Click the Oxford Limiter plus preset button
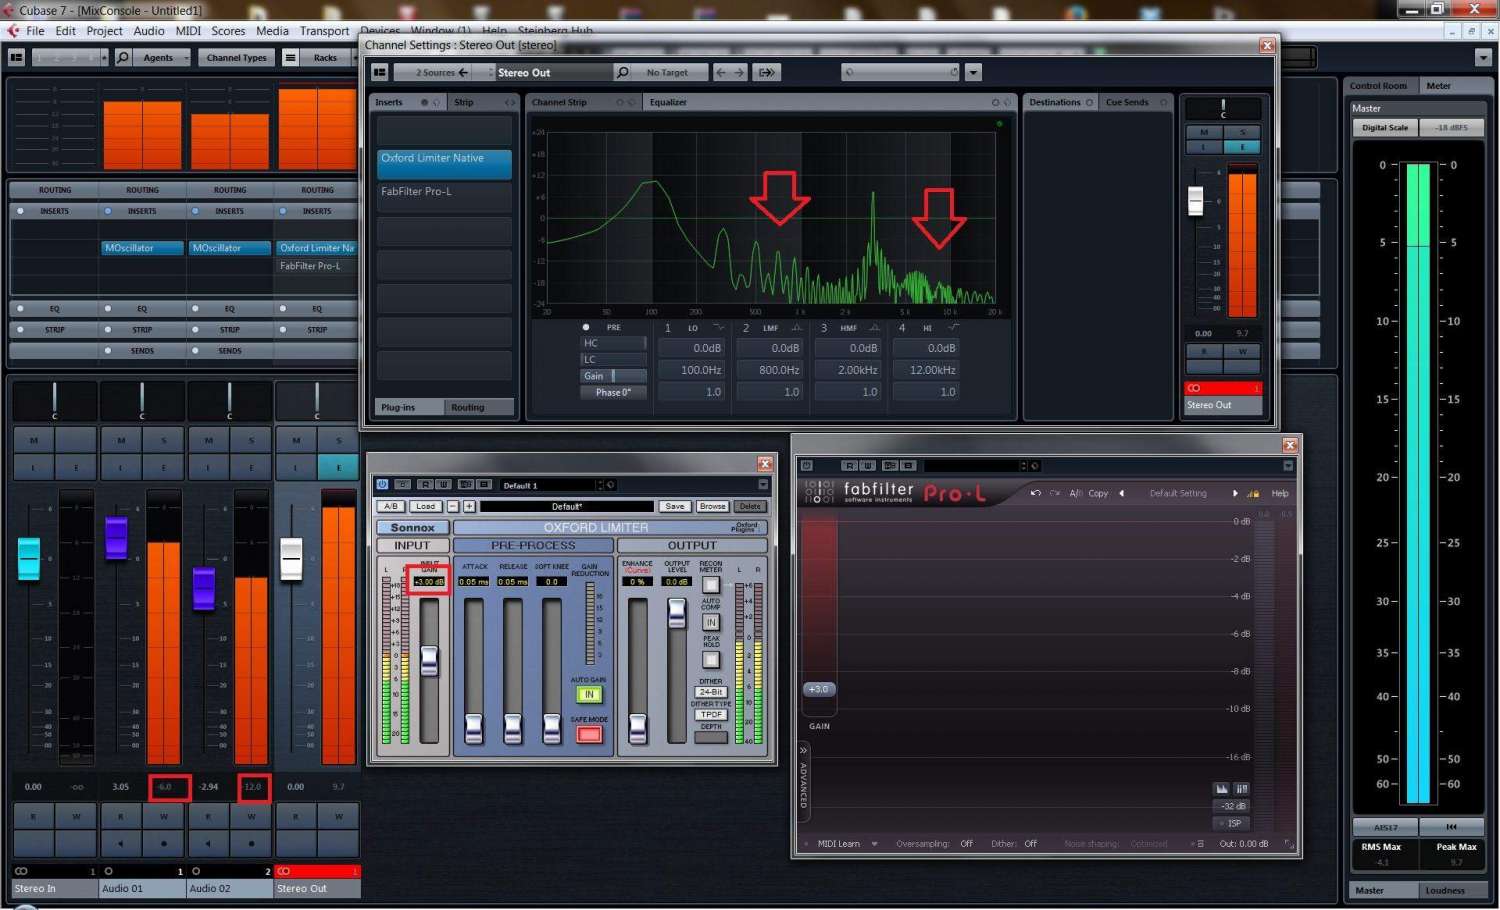The height and width of the screenshot is (910, 1500). tap(468, 506)
